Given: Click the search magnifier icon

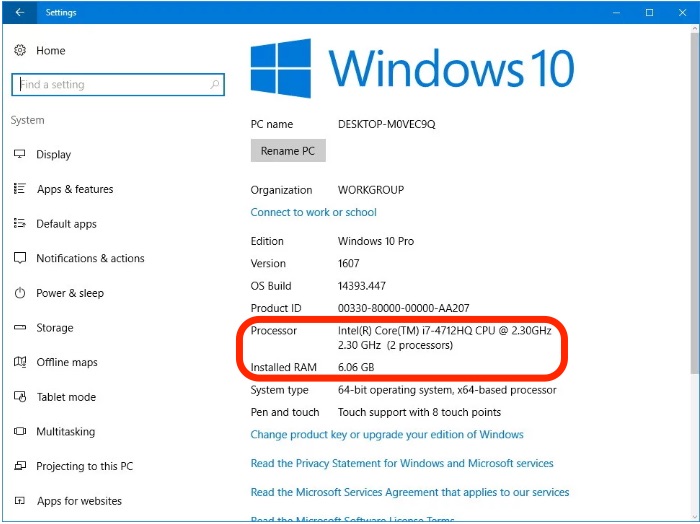Looking at the screenshot, I should (214, 84).
